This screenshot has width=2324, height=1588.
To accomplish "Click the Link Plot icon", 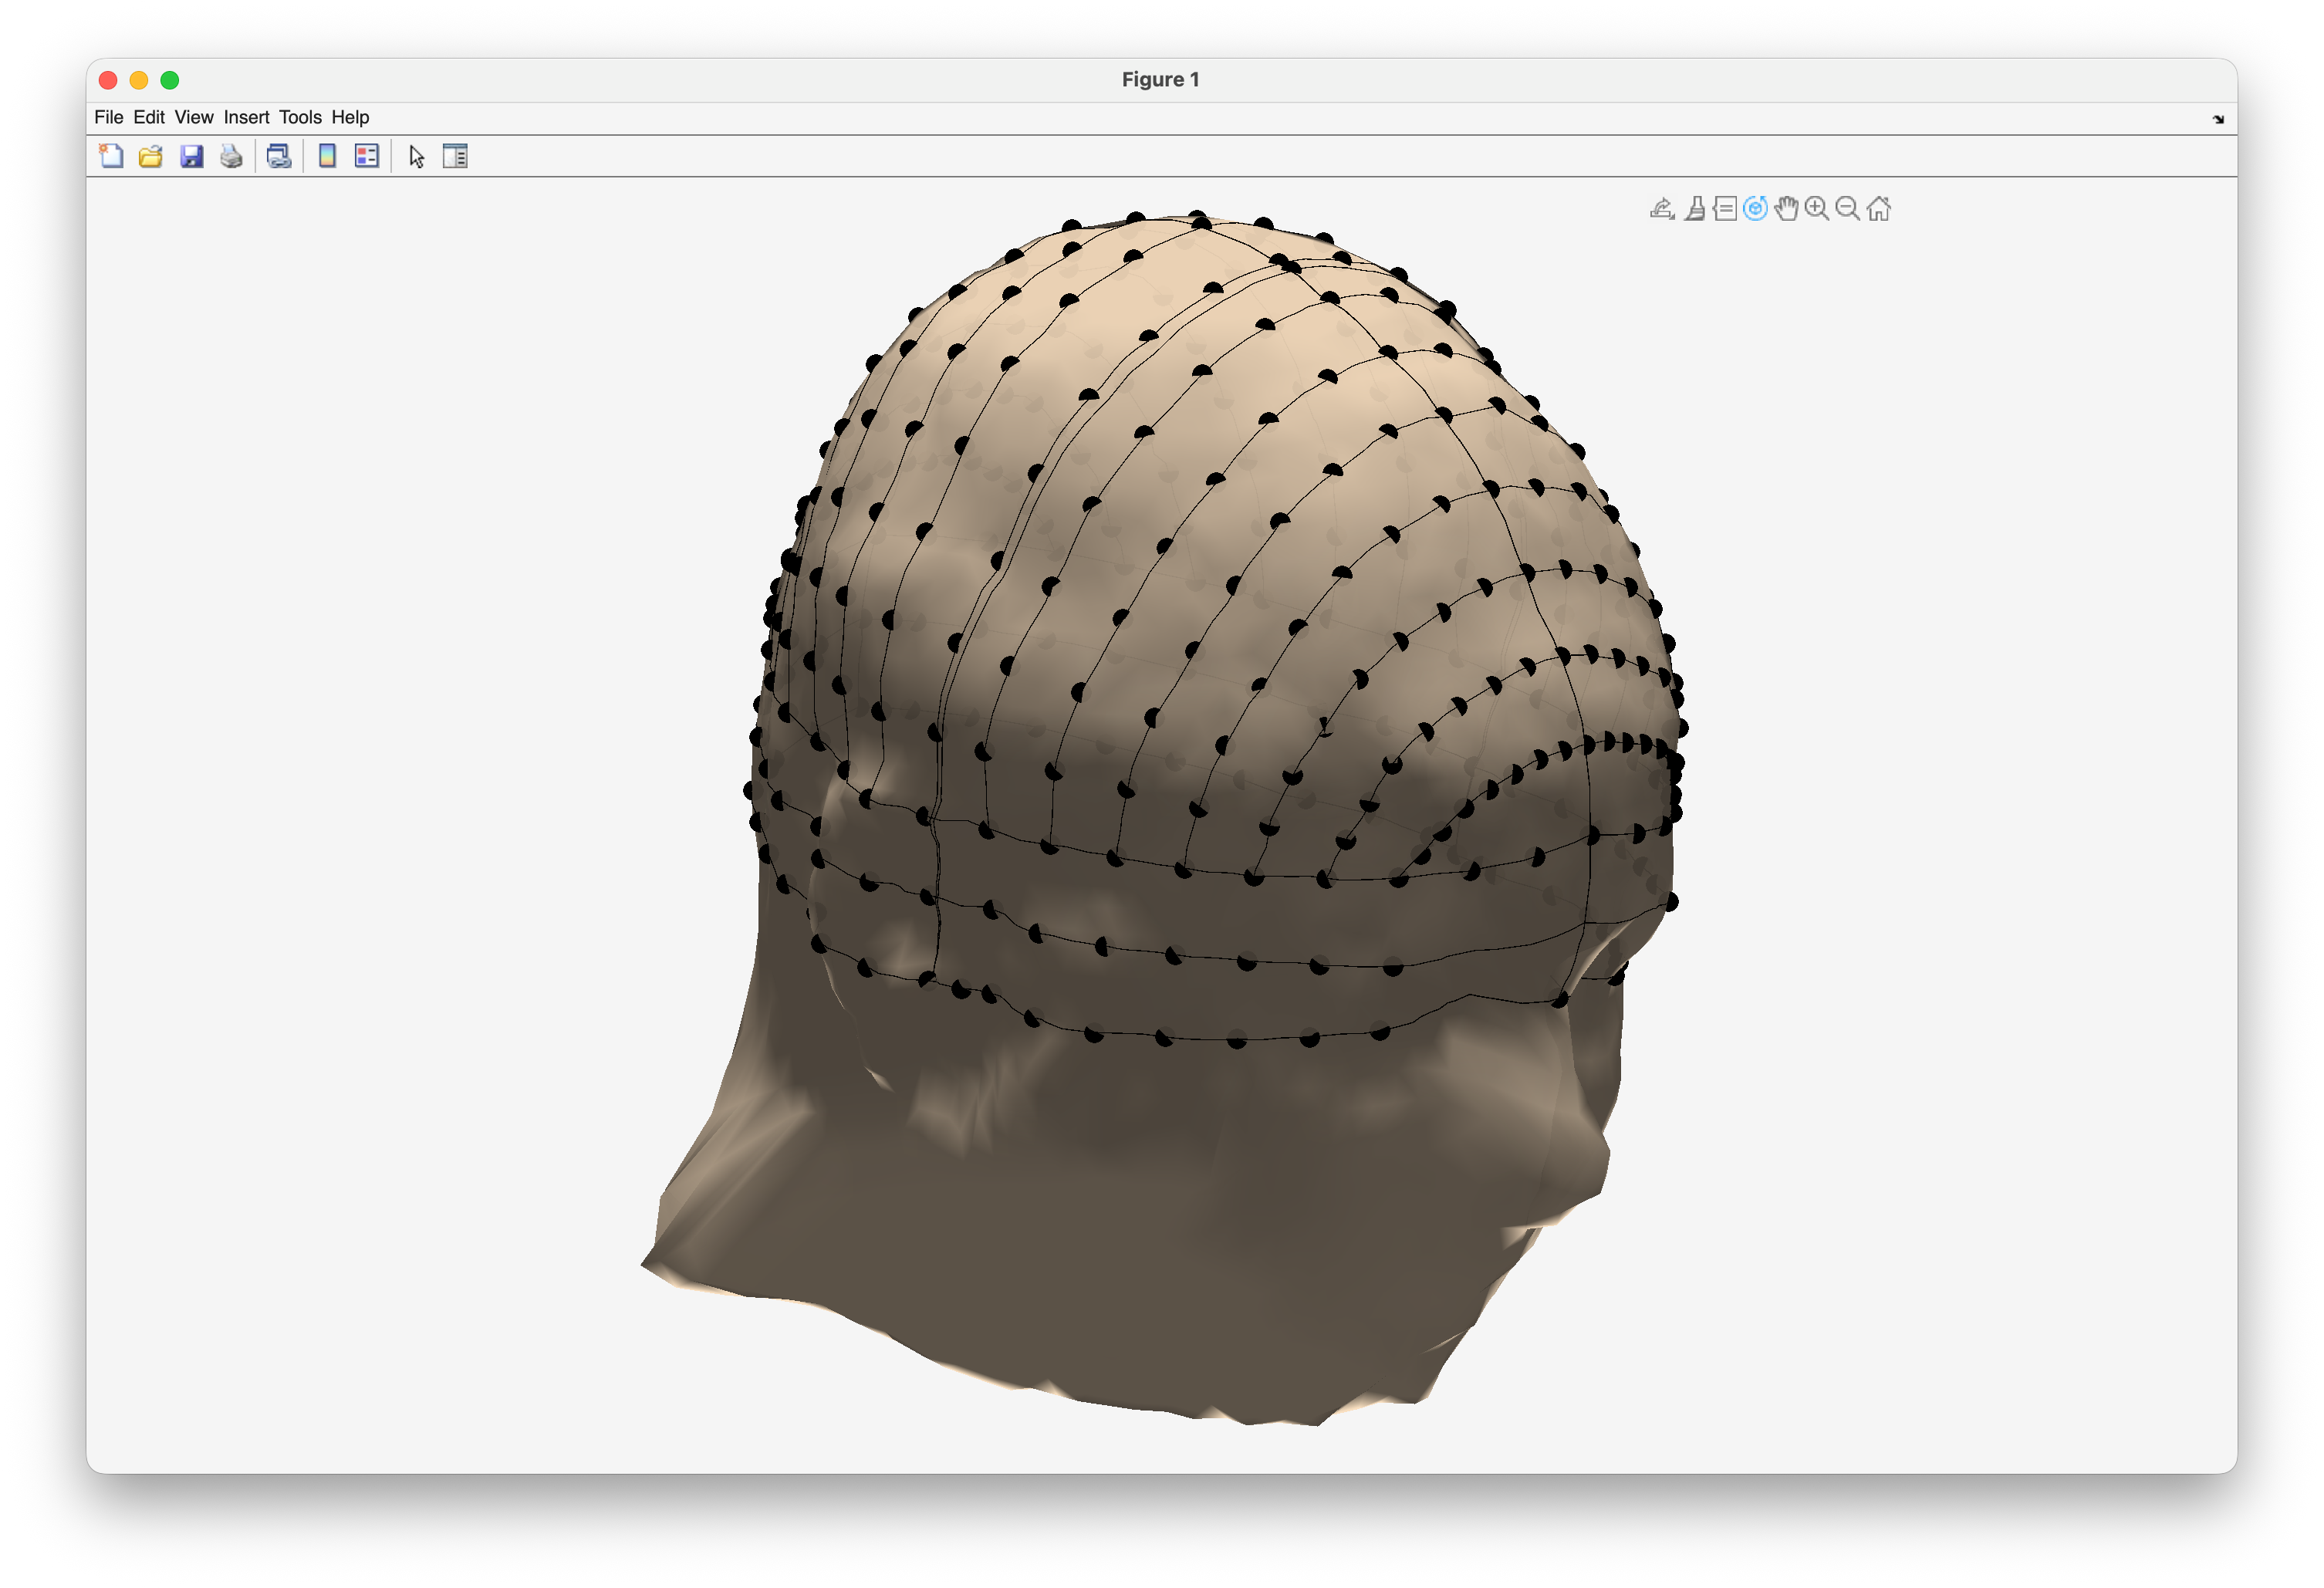I will (279, 156).
